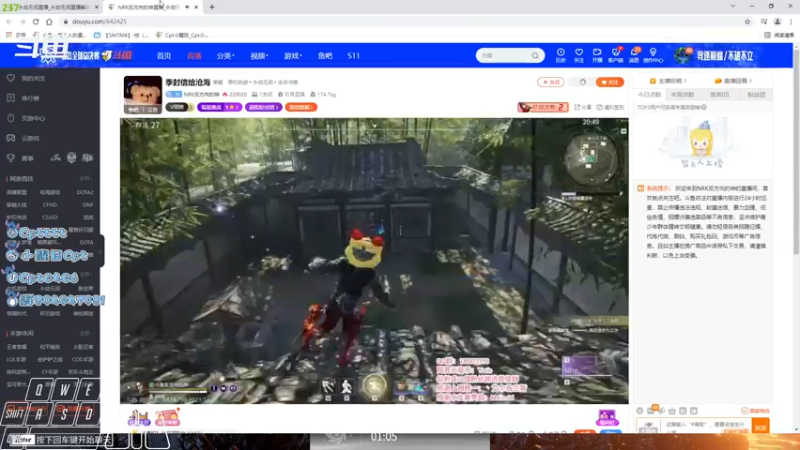Switch to the 粉丝团 tab

(756, 94)
